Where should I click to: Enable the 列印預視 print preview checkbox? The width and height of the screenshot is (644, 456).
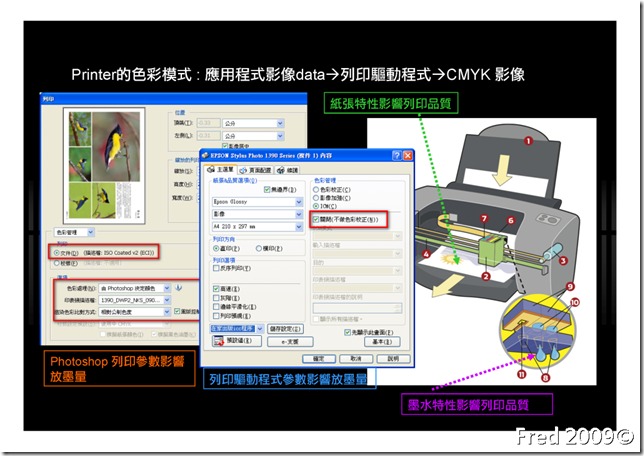(216, 316)
